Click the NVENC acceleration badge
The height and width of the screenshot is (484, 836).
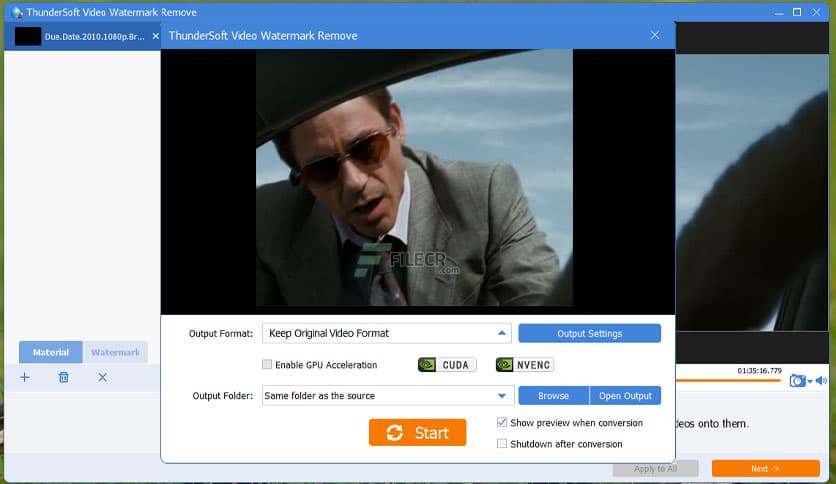(525, 365)
